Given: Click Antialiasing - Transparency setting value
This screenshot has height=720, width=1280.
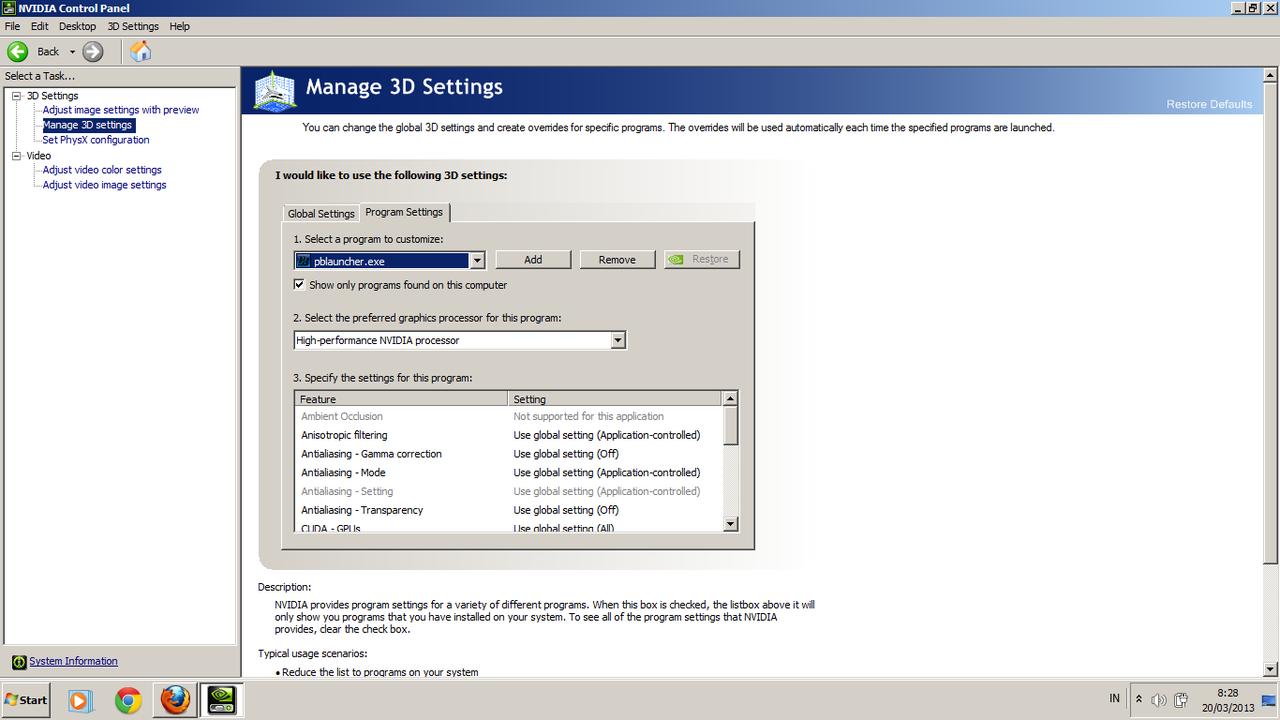Looking at the screenshot, I should click(x=566, y=510).
